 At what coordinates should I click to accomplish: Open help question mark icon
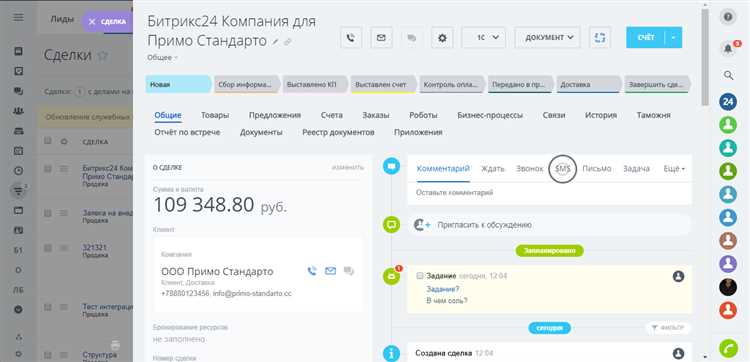(728, 17)
